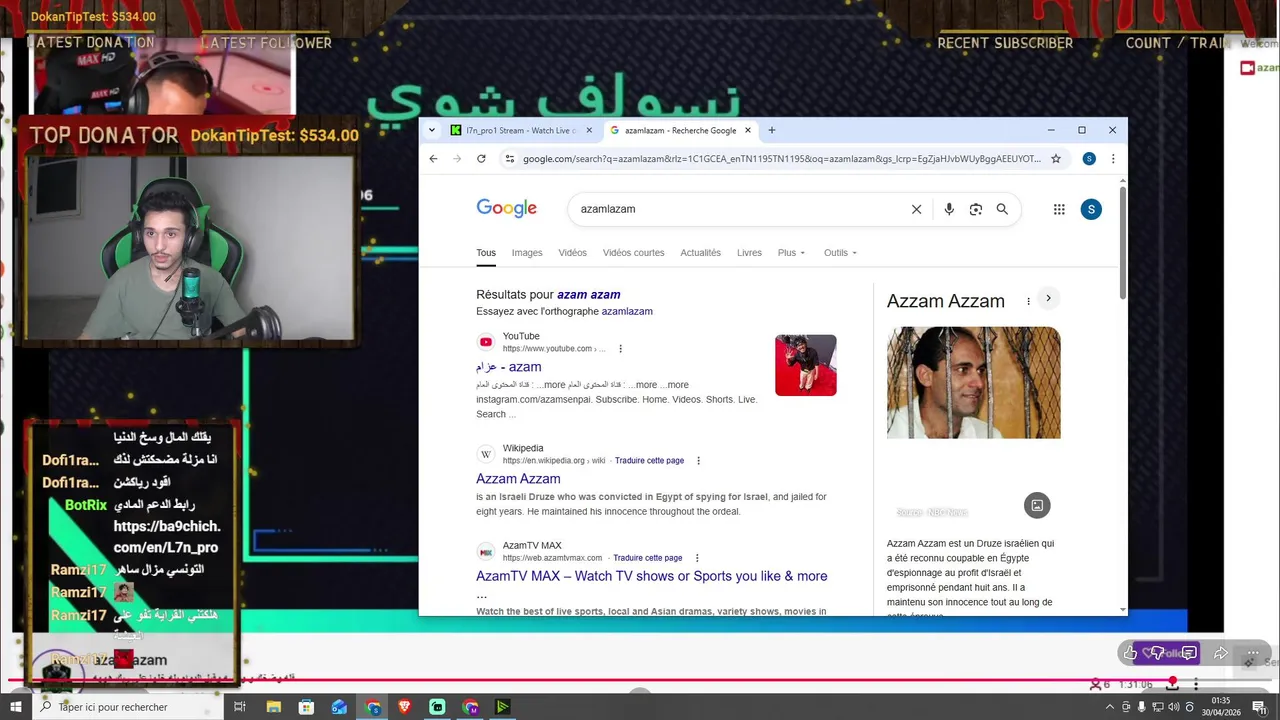Switch to the Livres tab
This screenshot has height=720, width=1280.
[x=749, y=253]
